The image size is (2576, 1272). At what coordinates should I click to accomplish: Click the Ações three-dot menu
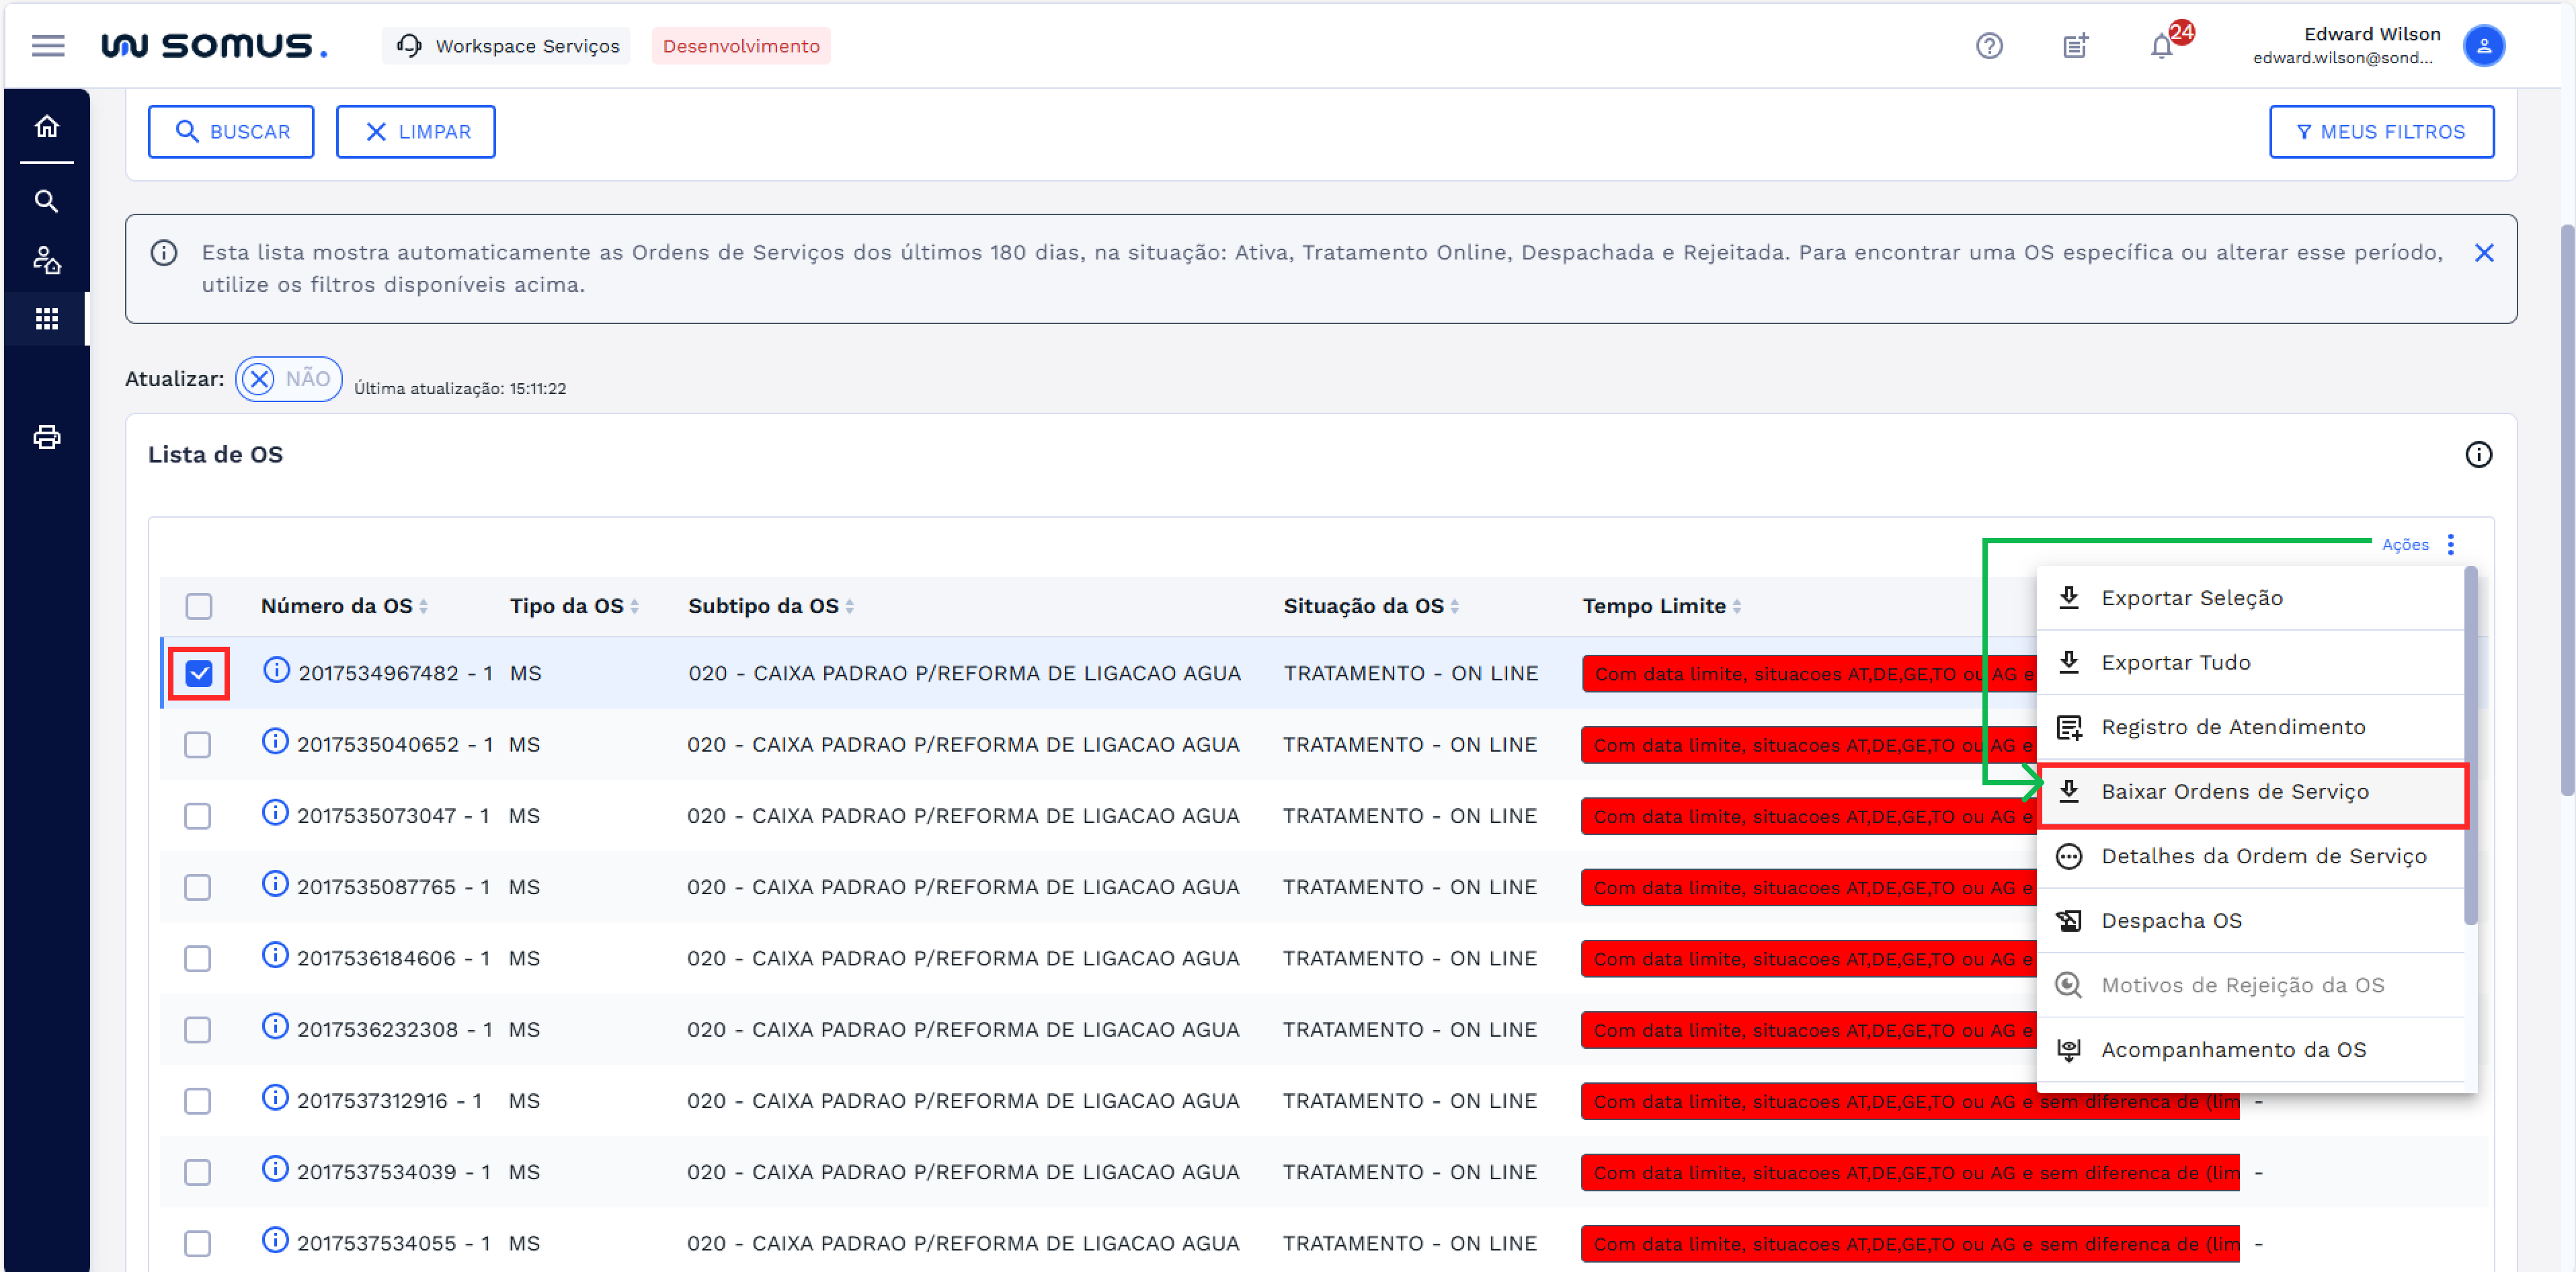point(2450,544)
